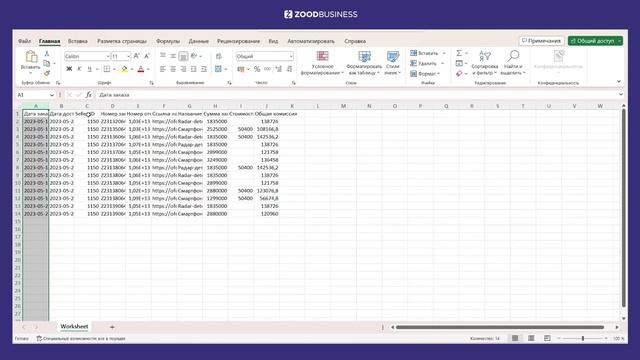Click the Copy icon in clipboard group
640x360 pixels.
(x=47, y=63)
